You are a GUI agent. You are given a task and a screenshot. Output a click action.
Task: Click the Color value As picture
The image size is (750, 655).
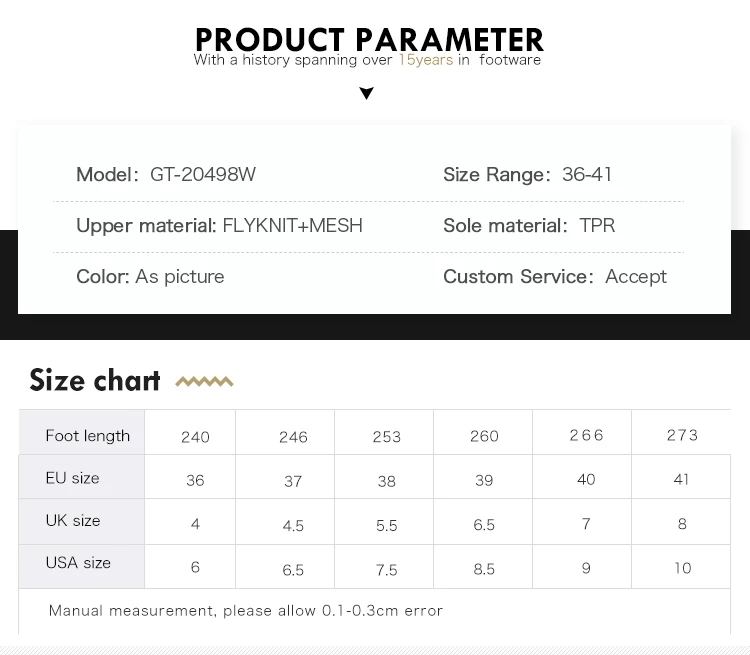click(x=180, y=276)
